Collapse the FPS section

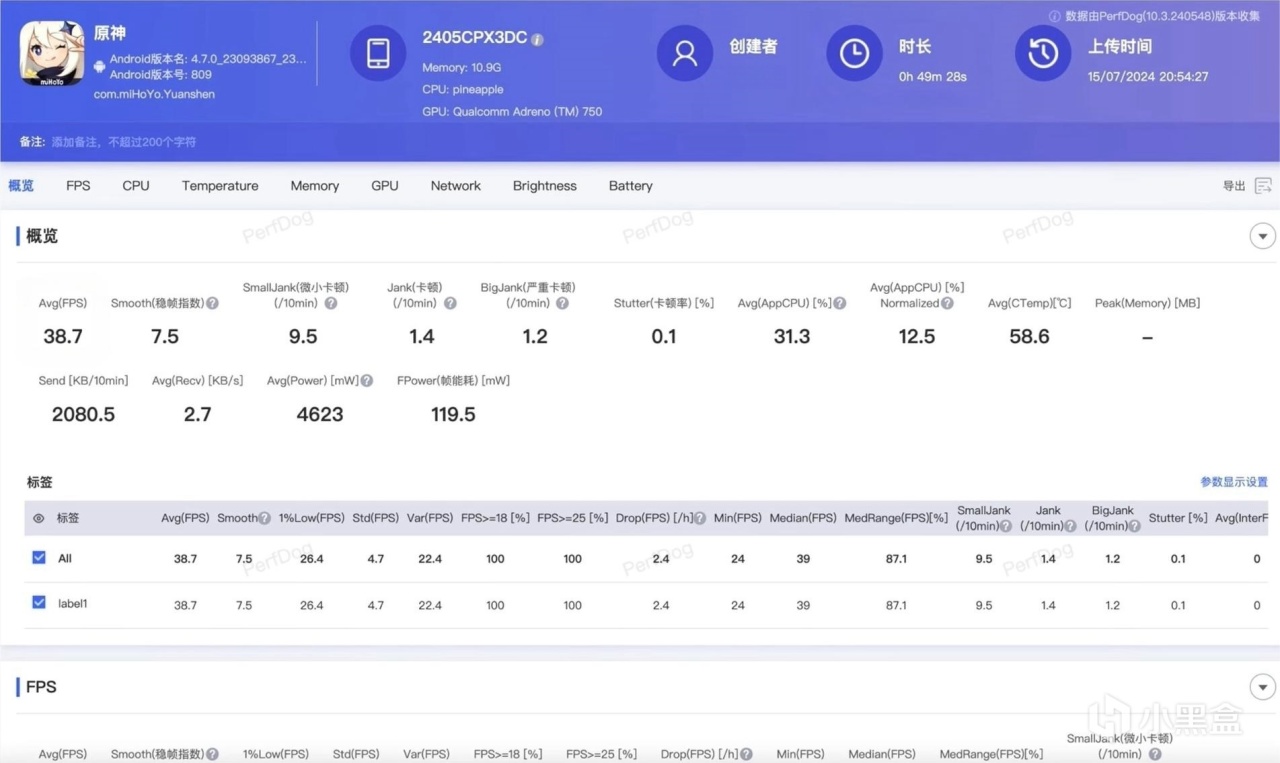tap(1262, 687)
